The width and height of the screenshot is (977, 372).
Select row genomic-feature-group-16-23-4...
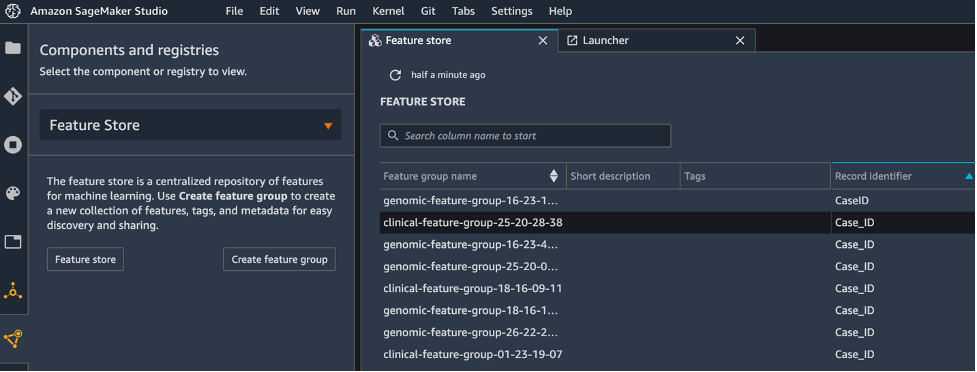678,244
